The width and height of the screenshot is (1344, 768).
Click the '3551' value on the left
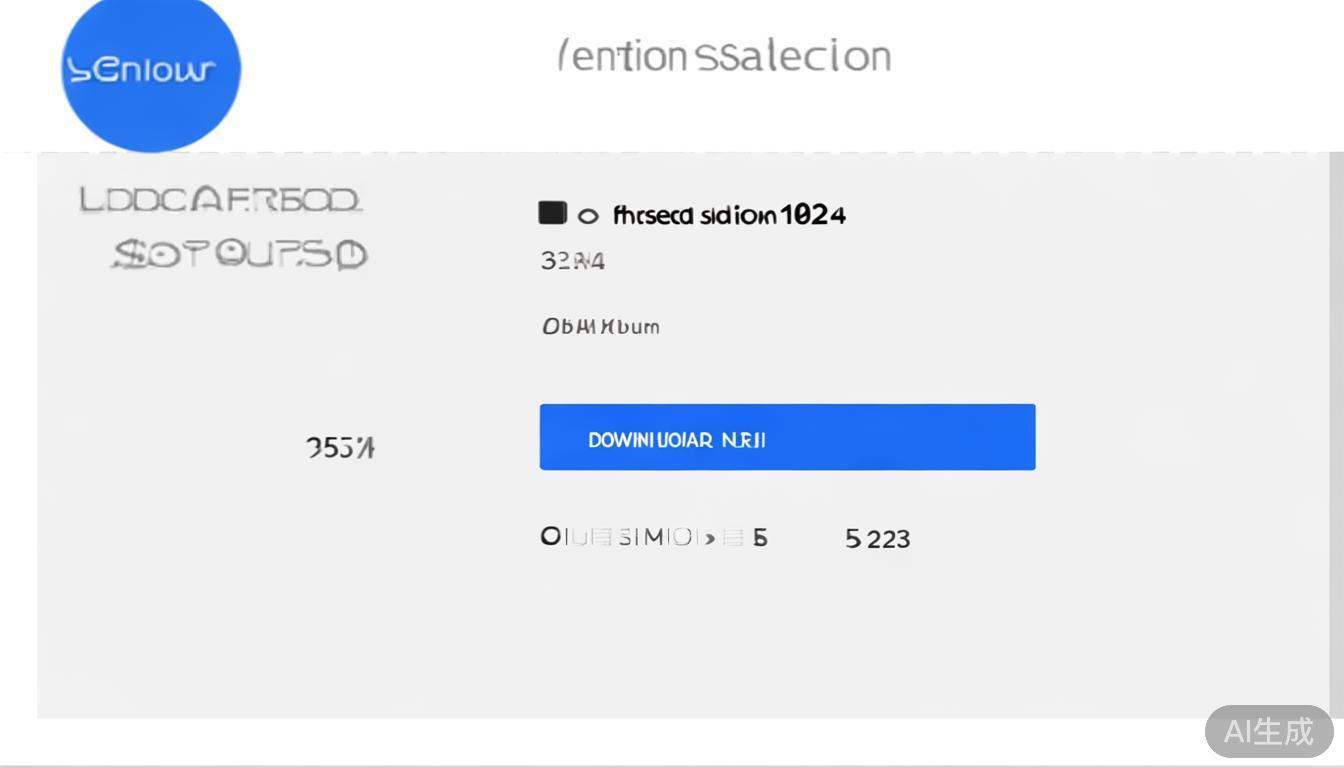pos(340,448)
